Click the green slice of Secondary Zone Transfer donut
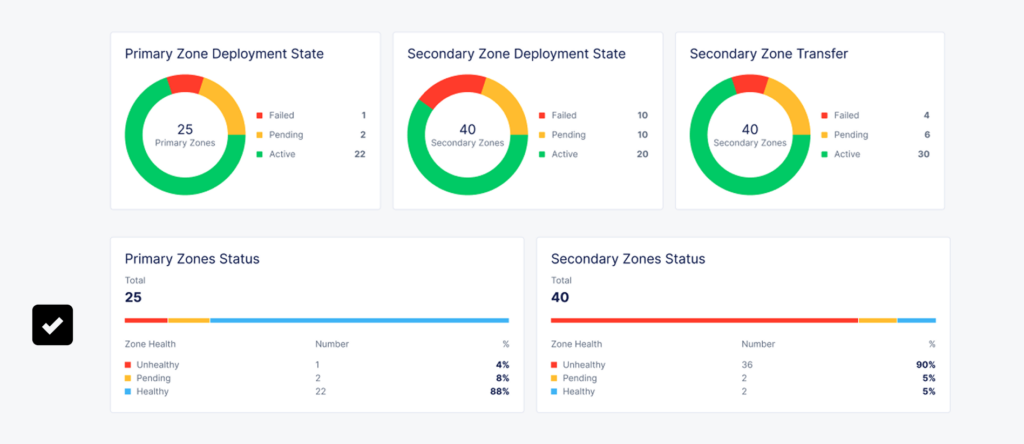The height and width of the screenshot is (444, 1024). (715, 170)
